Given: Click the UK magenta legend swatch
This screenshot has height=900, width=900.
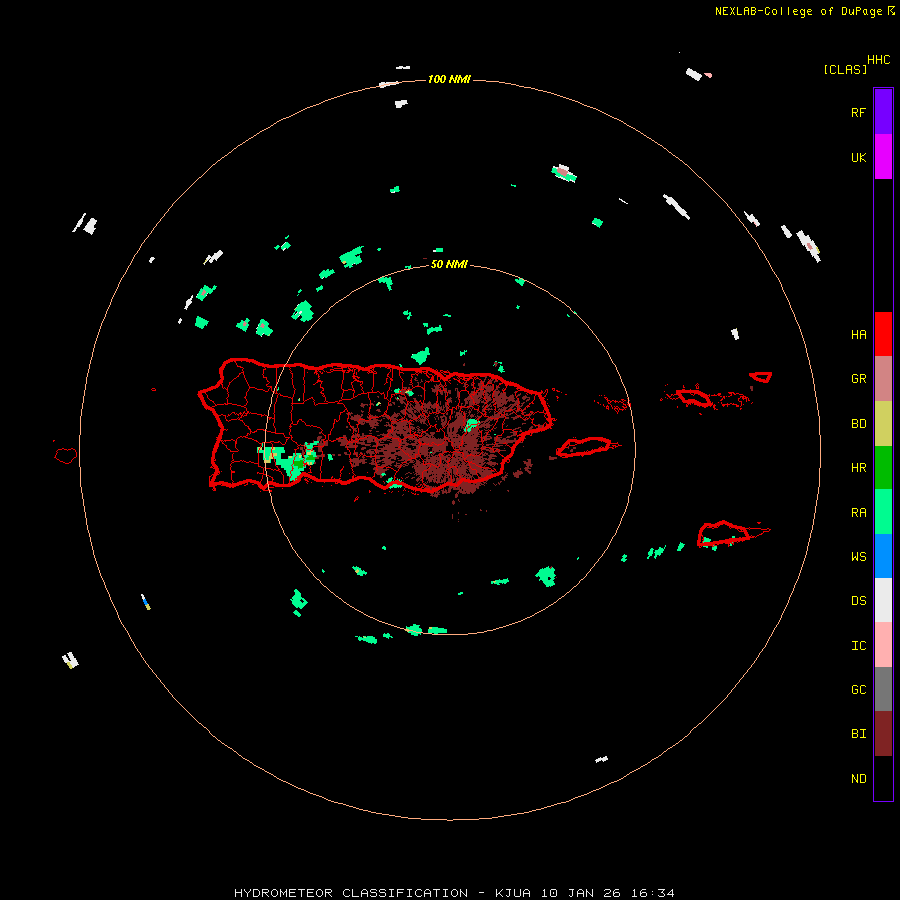Looking at the screenshot, I should click(x=883, y=157).
